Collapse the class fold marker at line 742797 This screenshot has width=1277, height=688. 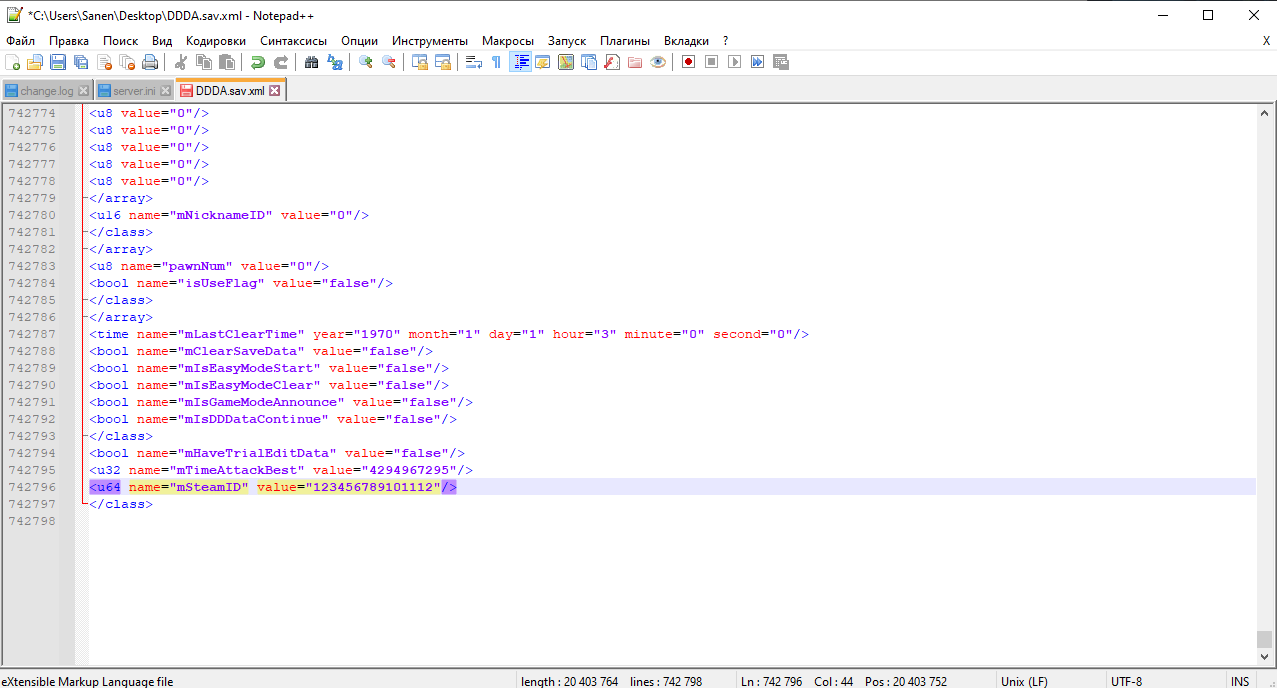83,504
